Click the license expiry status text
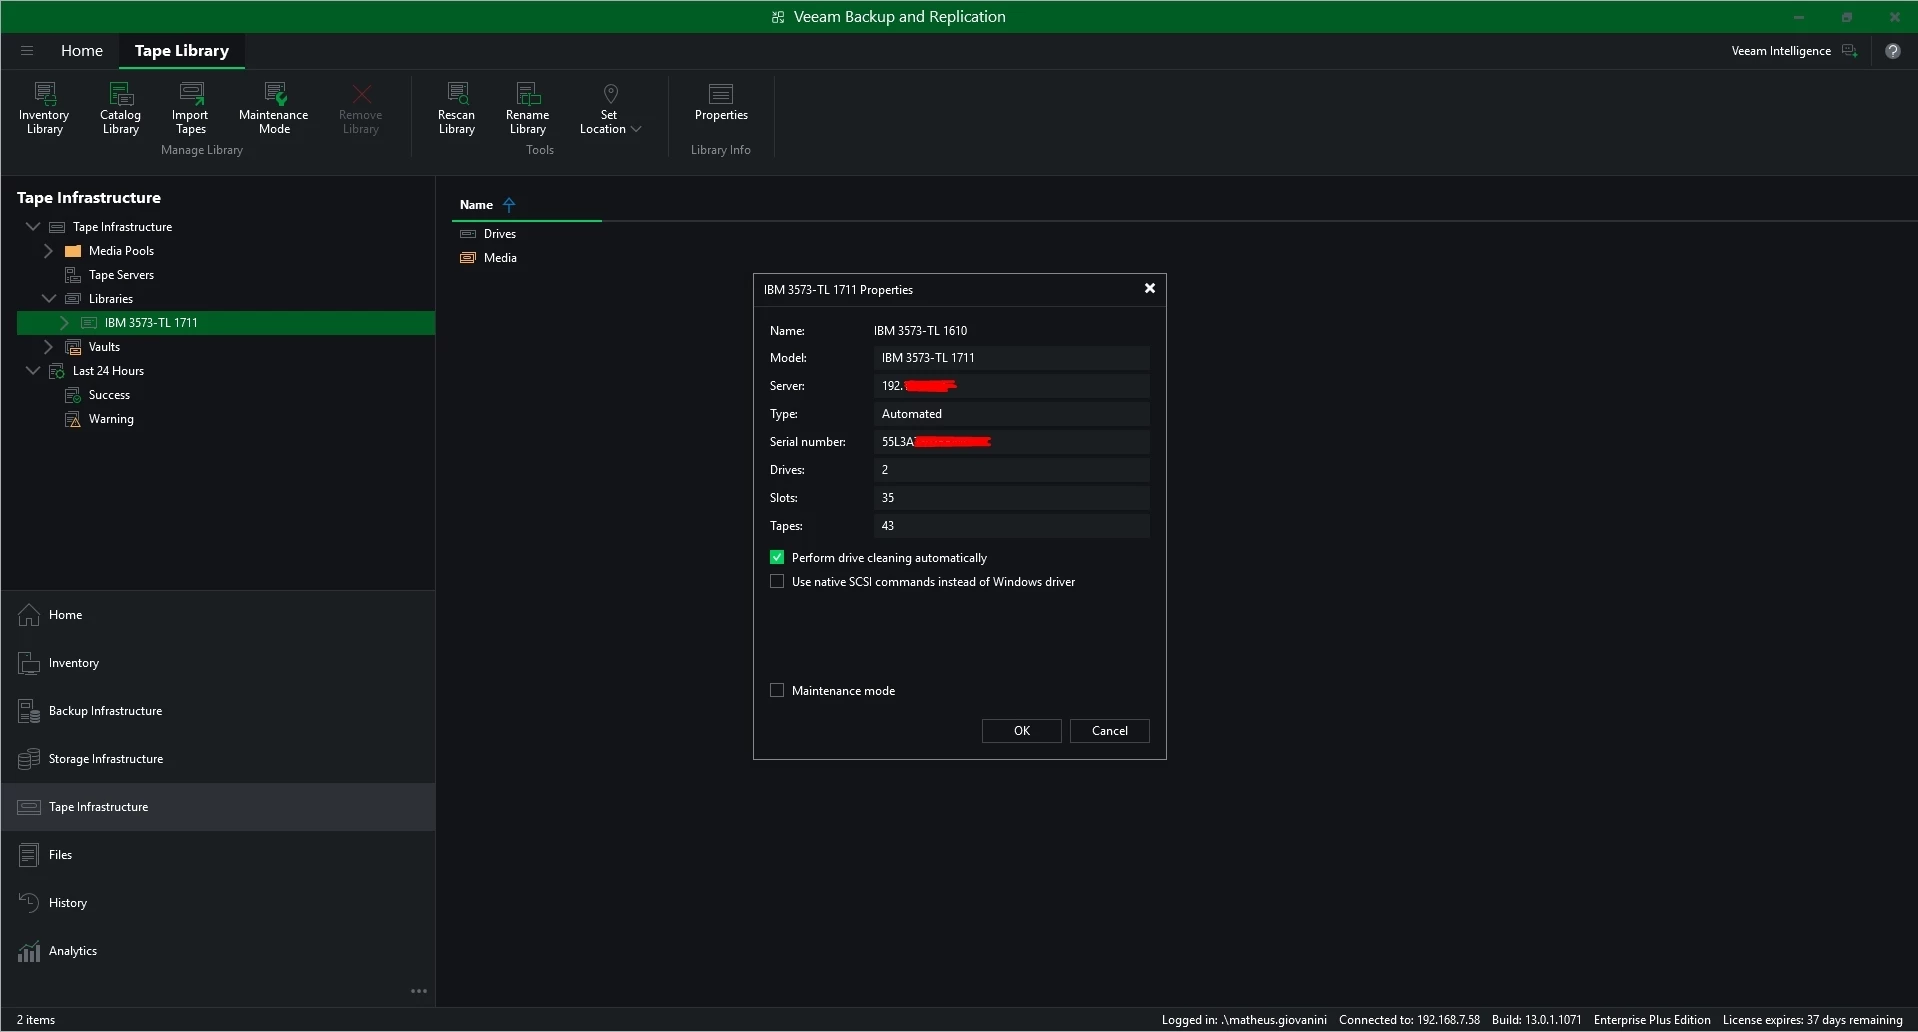The image size is (1918, 1032). pyautogui.click(x=1812, y=1020)
